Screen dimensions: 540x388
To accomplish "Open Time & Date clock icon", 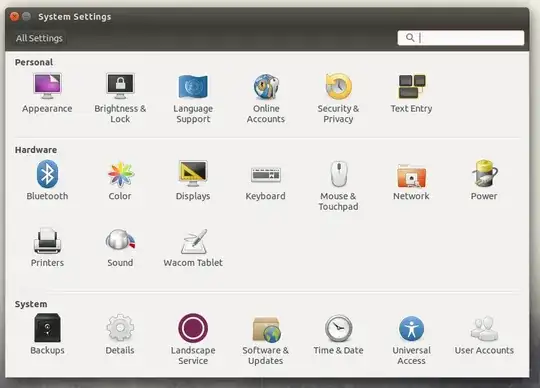I will pos(339,328).
